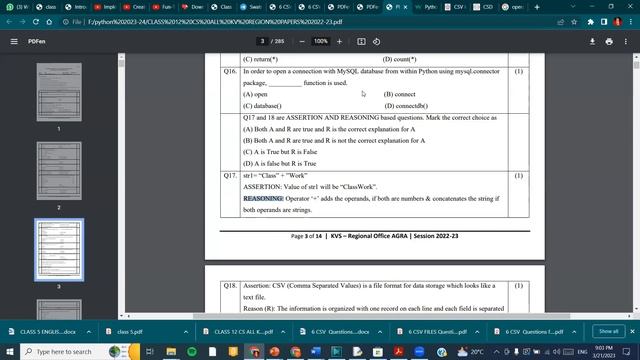
Task: Expand options for 6 CSV Questions f...pdf download
Action: click(x=574, y=332)
